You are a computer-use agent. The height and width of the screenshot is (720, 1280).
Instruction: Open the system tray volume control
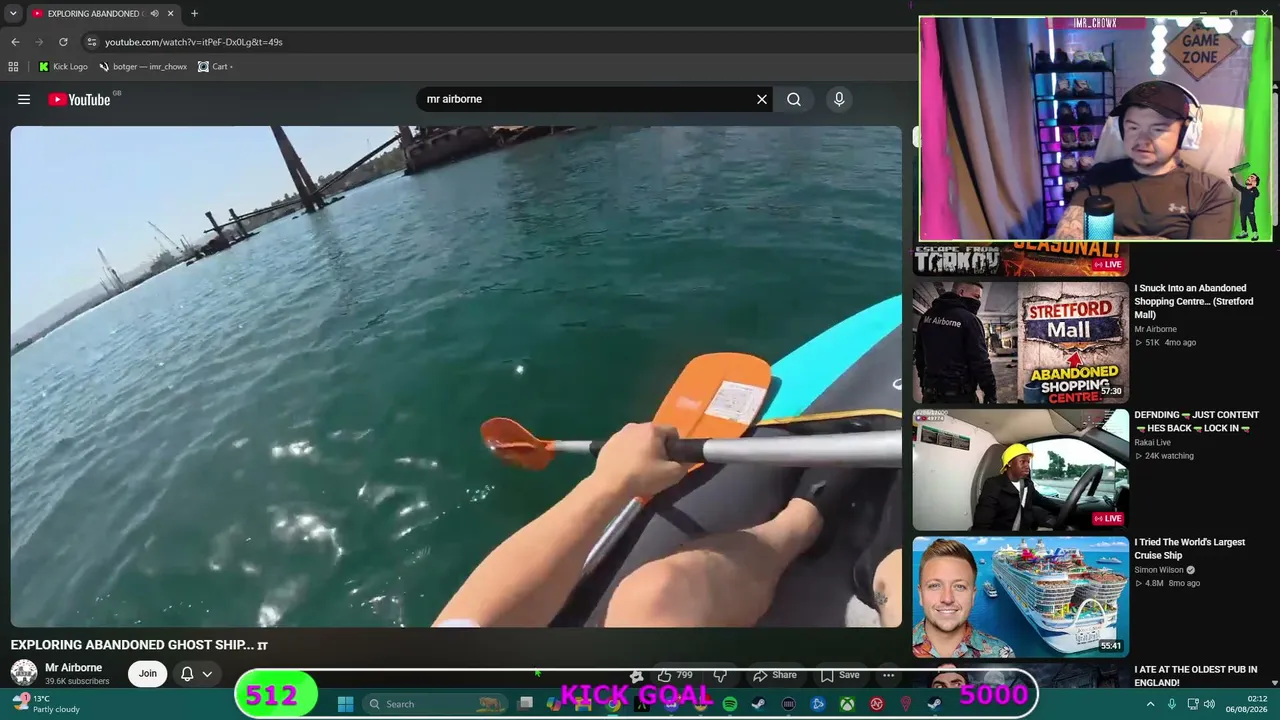[x=1209, y=704]
